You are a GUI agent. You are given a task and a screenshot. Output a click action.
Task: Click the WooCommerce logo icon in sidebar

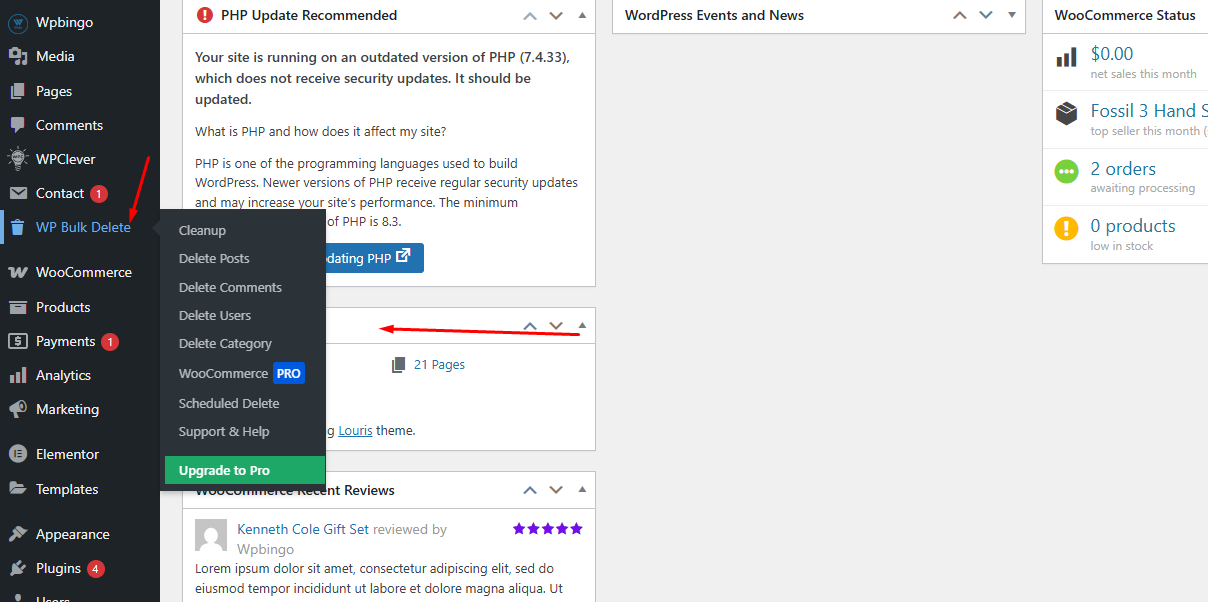coord(17,272)
